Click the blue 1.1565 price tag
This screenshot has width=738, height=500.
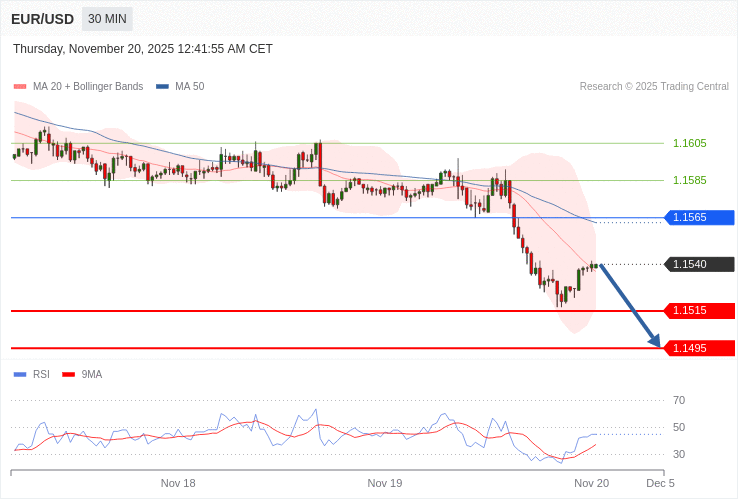pos(699,218)
